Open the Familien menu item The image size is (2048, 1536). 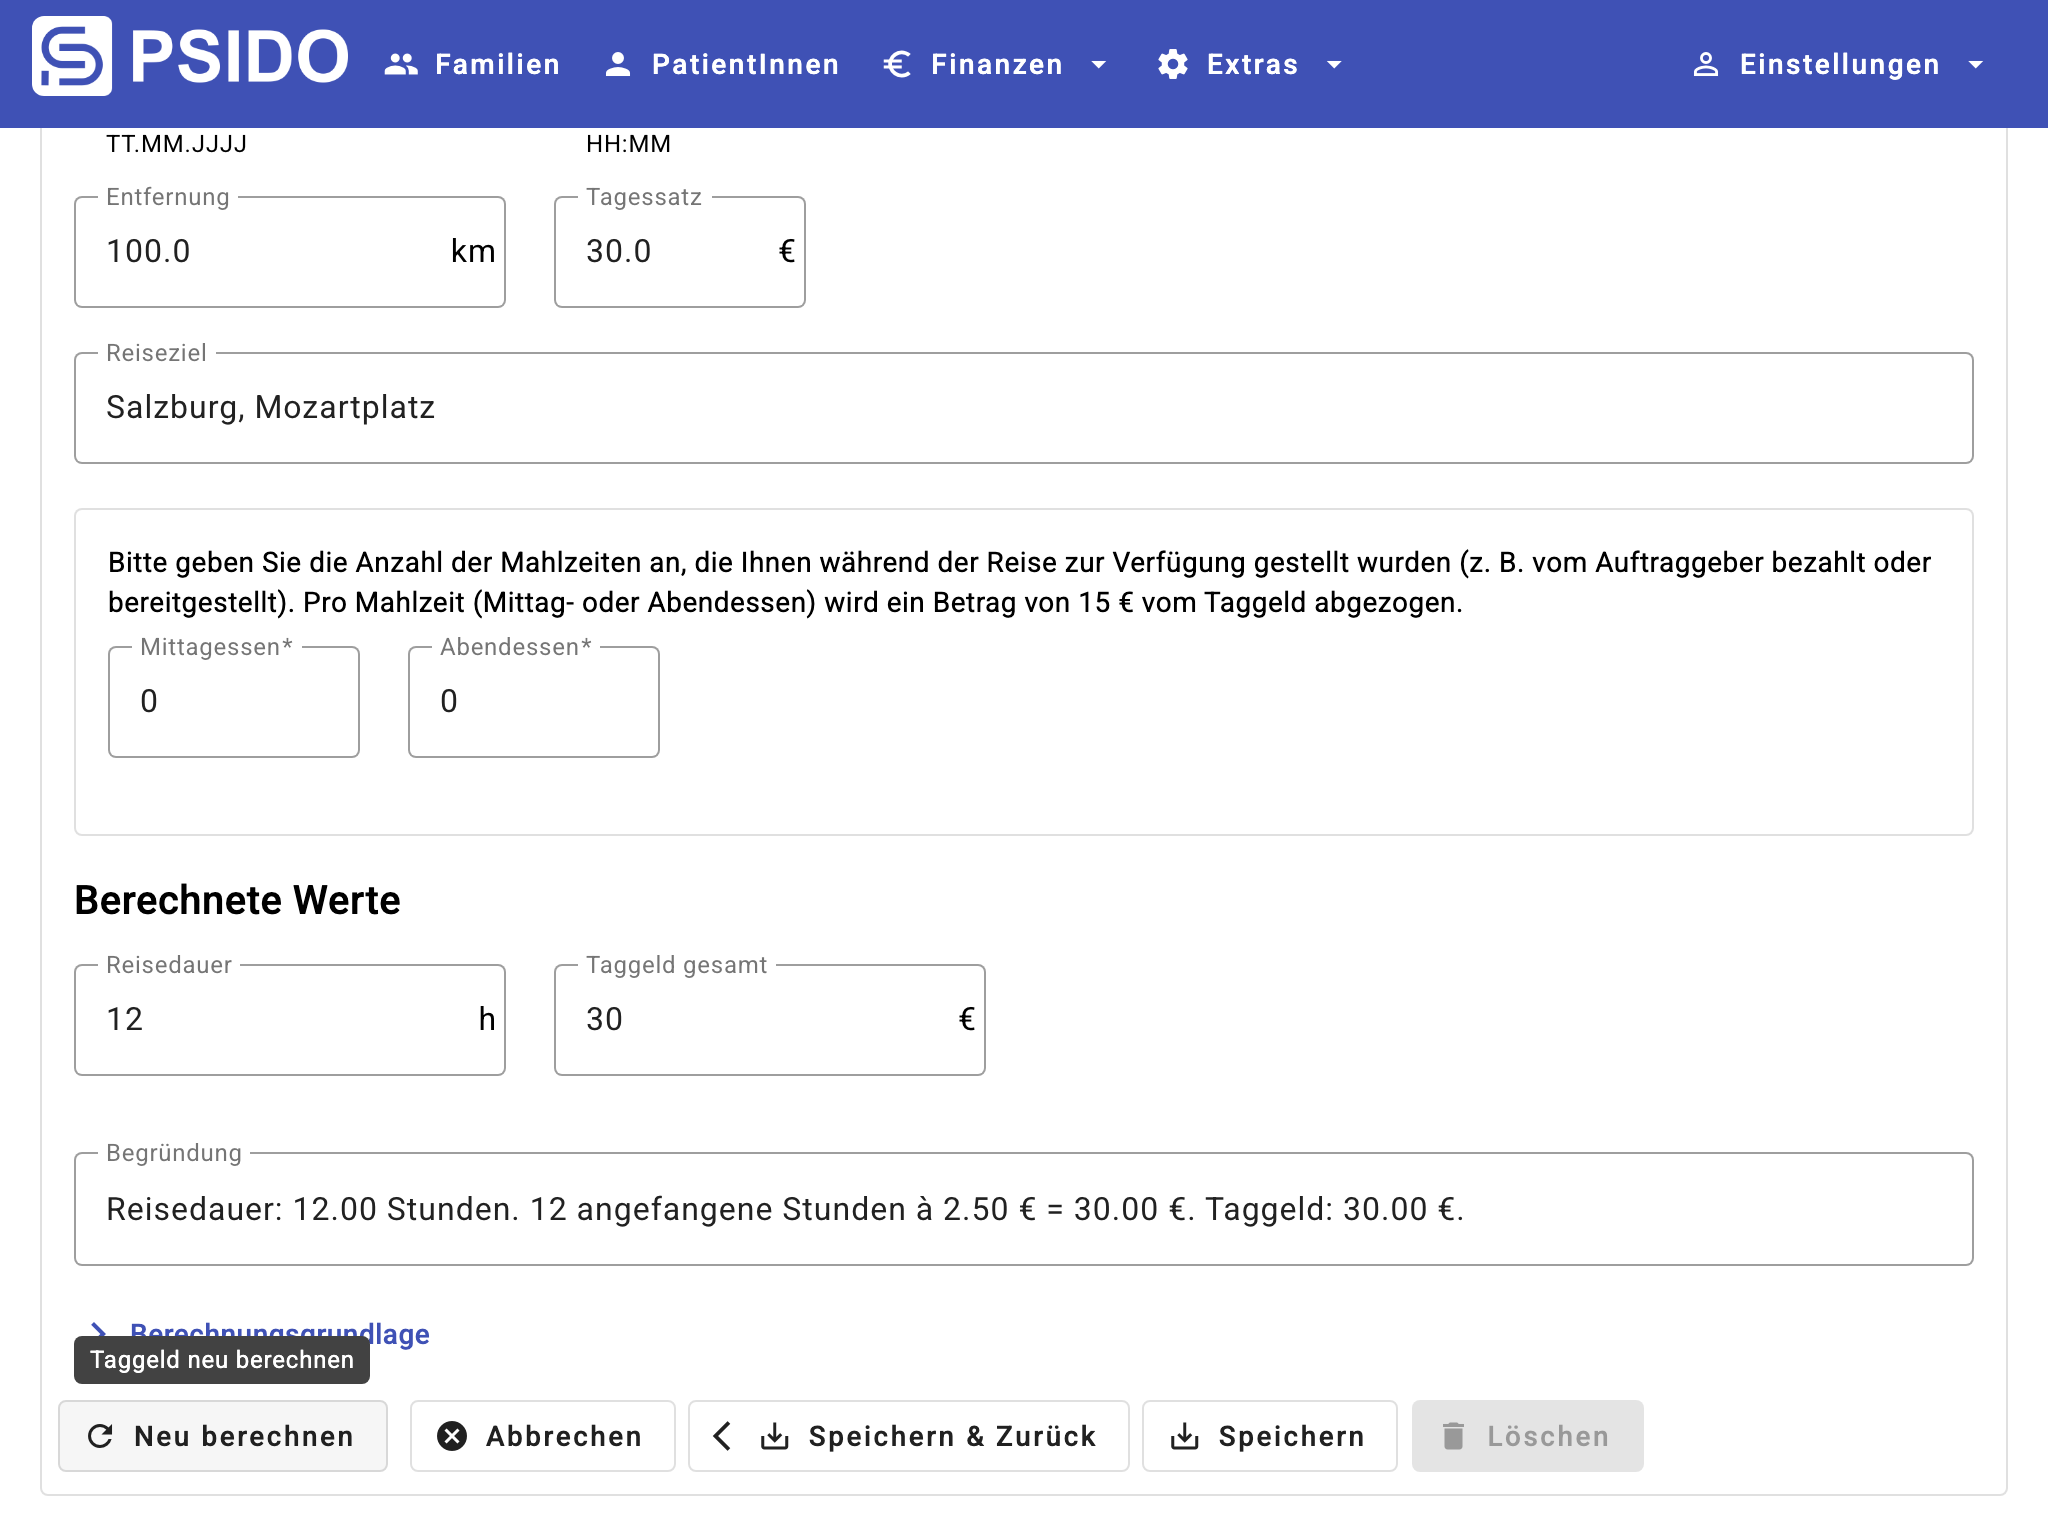click(497, 65)
